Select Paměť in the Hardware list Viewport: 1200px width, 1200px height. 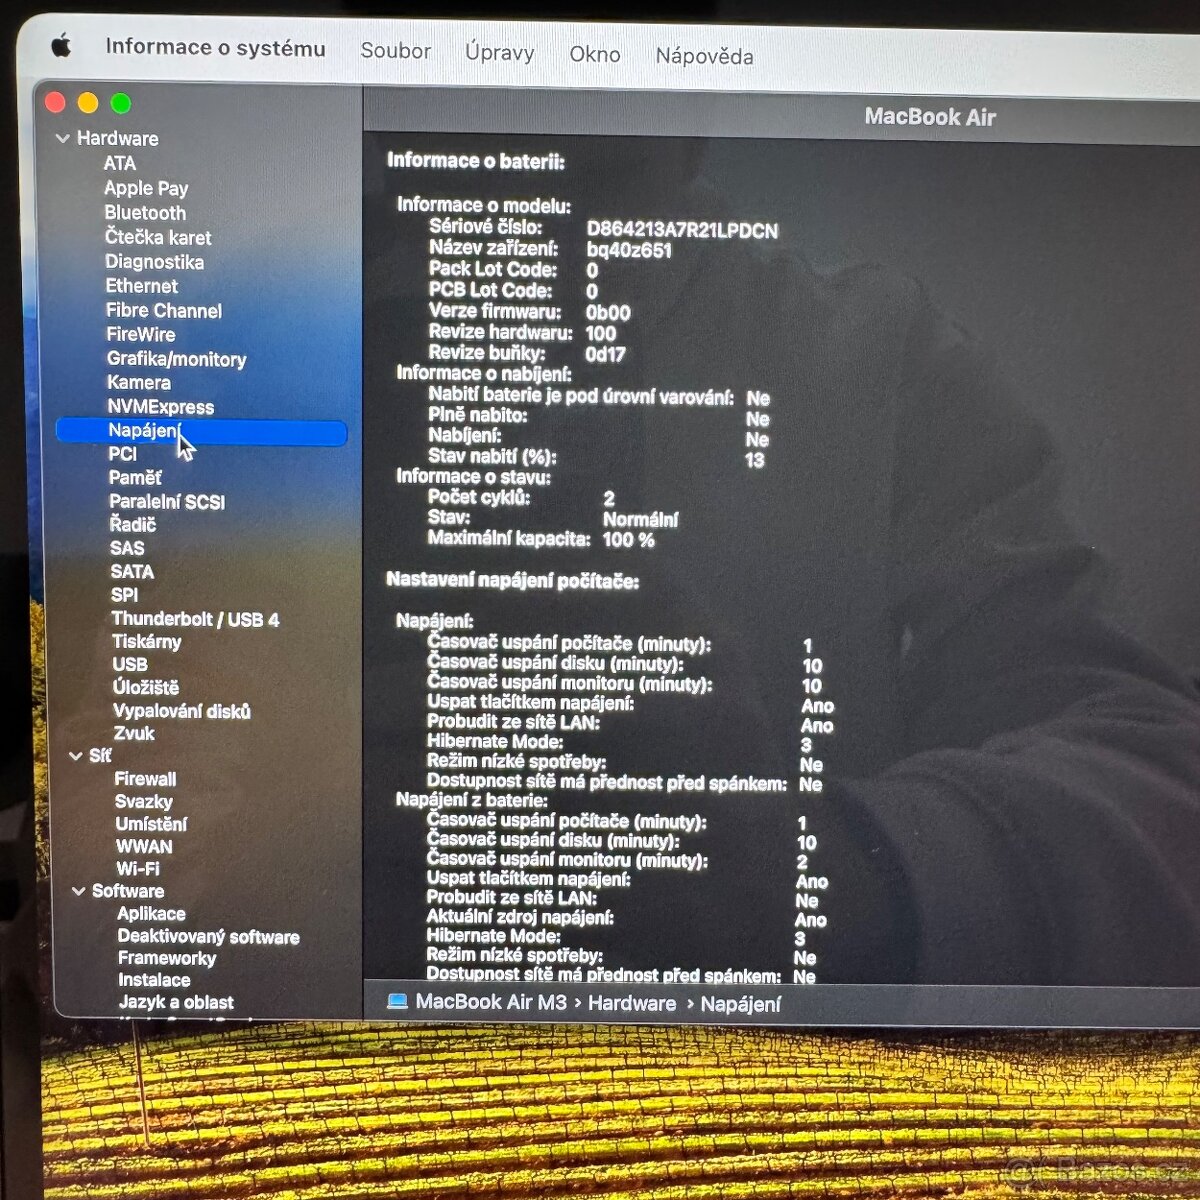(x=135, y=477)
